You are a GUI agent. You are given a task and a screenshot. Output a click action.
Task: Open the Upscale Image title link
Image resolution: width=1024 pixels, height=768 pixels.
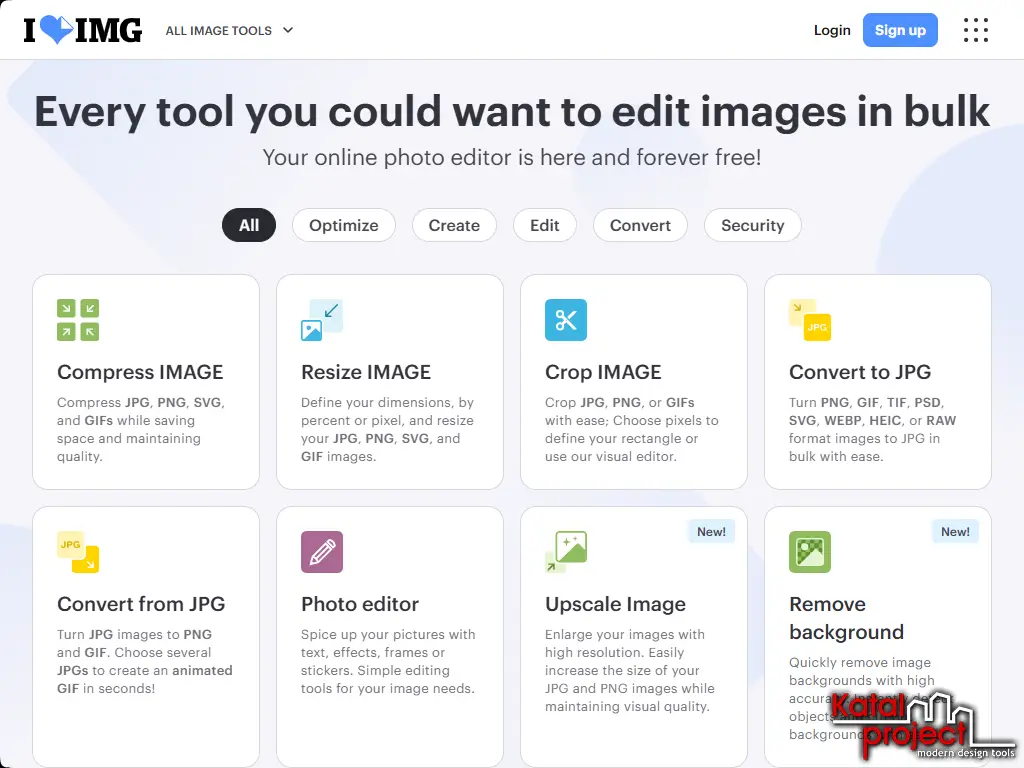point(615,604)
